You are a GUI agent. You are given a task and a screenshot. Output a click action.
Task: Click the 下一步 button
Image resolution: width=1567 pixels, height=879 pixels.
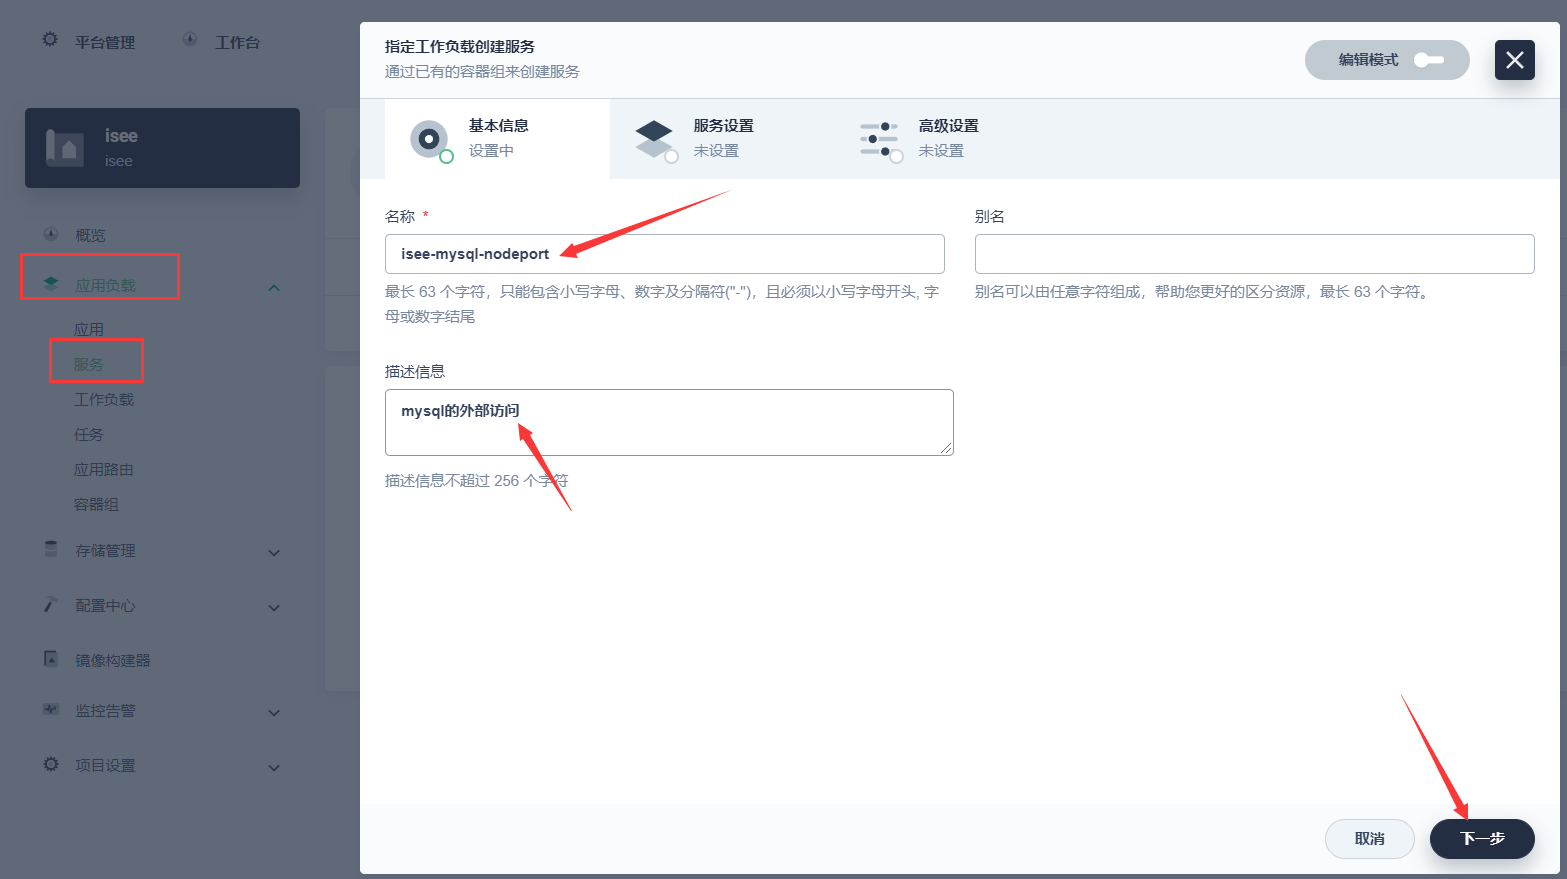coord(1482,839)
